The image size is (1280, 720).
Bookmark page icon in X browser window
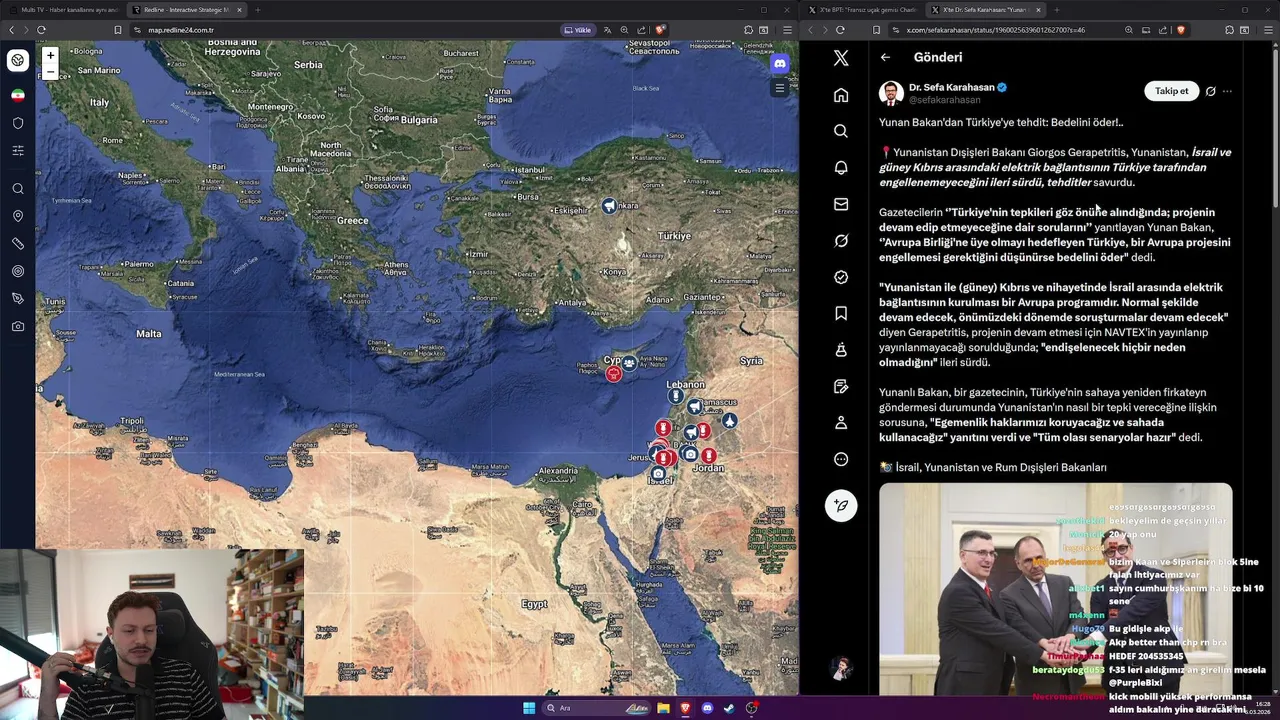[876, 30]
